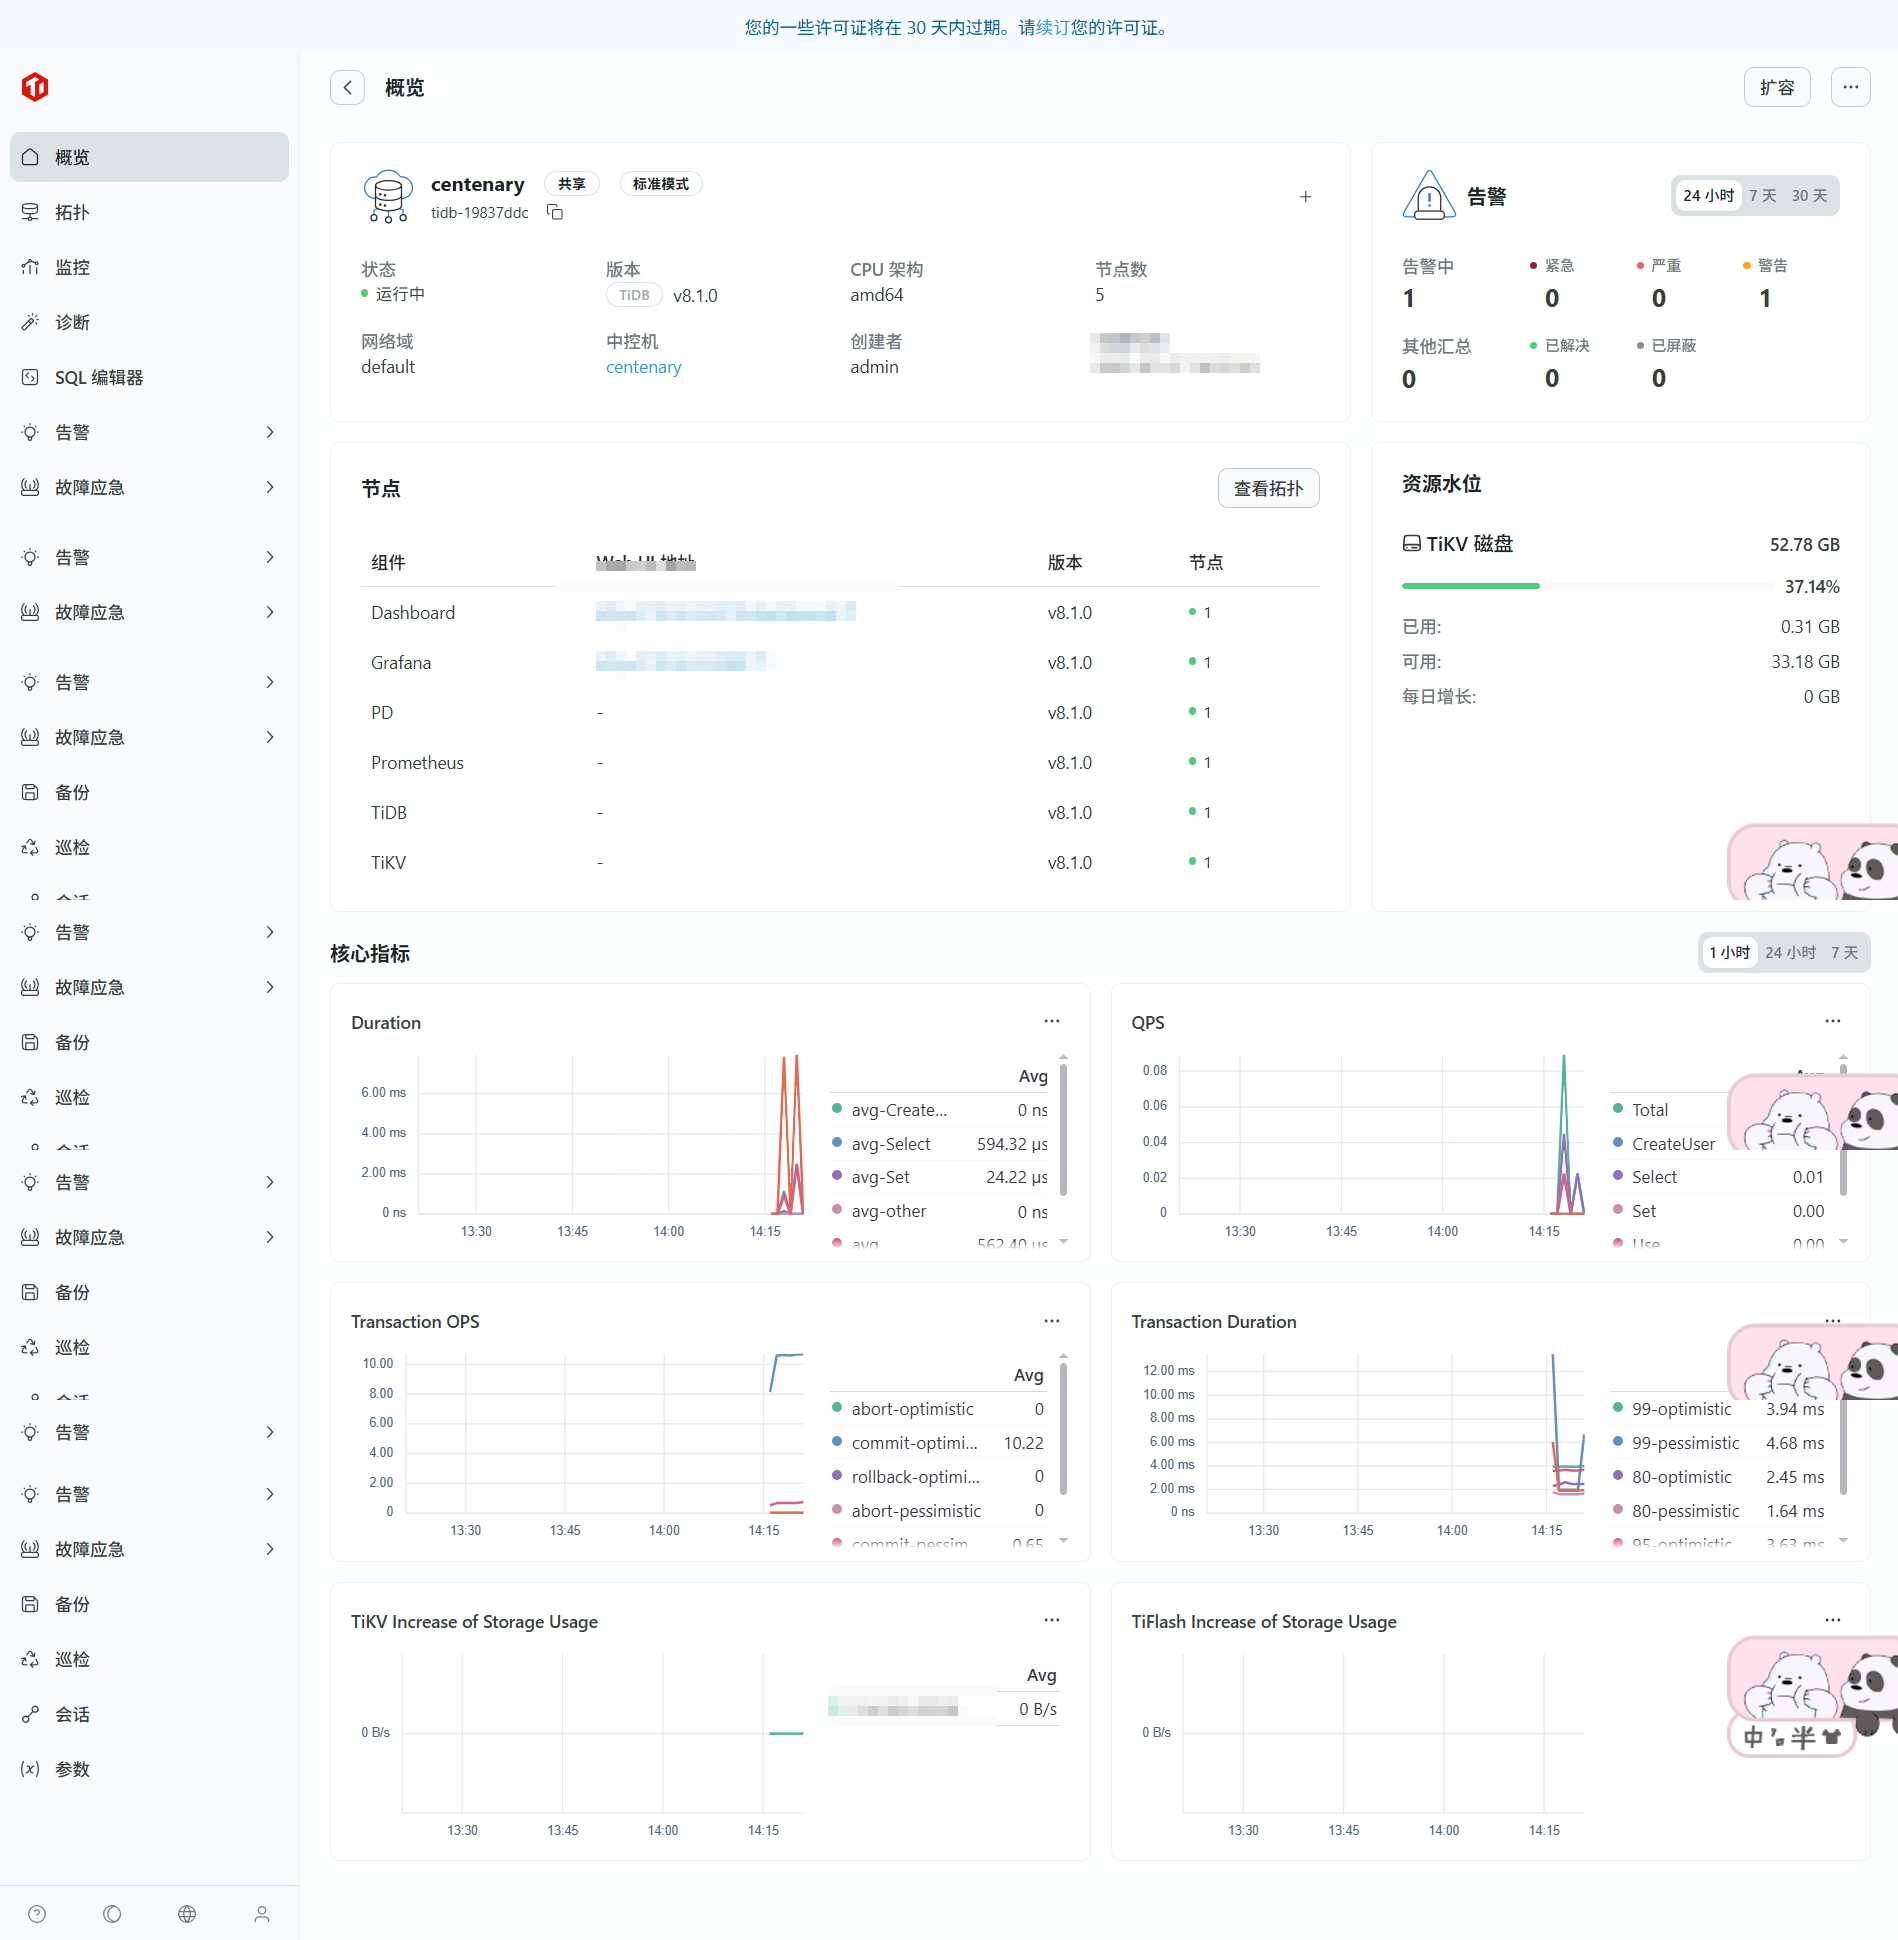Go back using the arrow beside 概览

[x=347, y=88]
